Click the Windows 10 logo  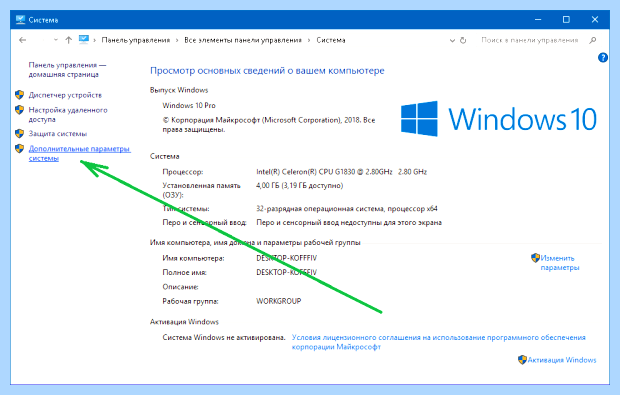coord(499,119)
